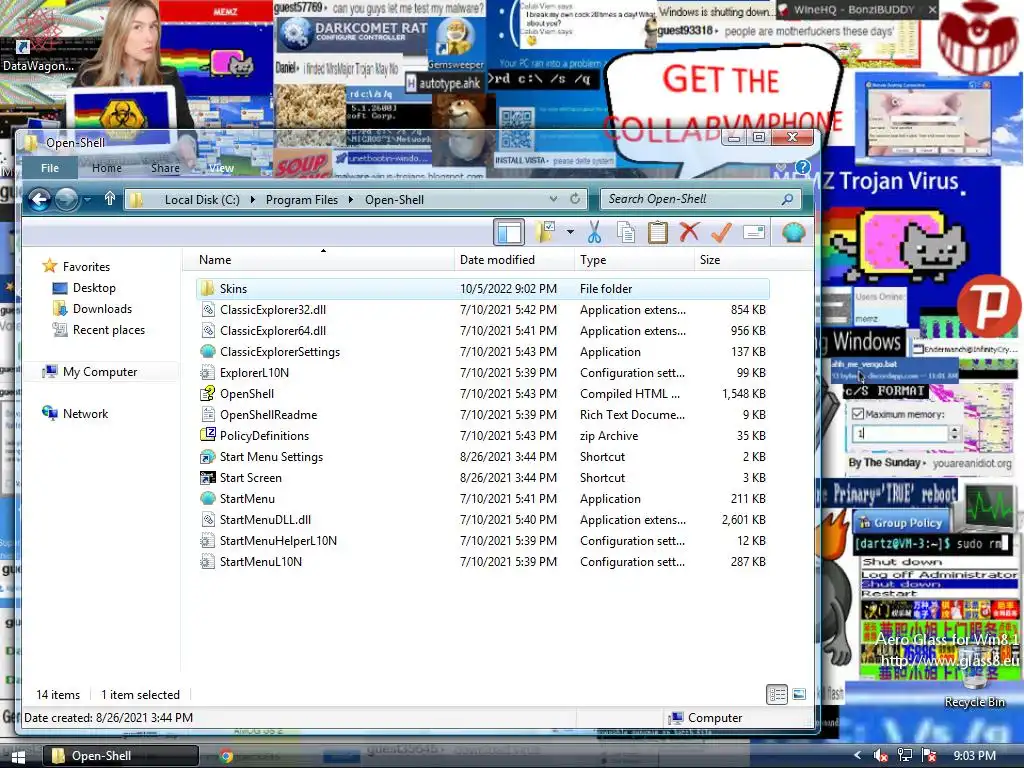Click the Back navigation arrow

click(40, 199)
